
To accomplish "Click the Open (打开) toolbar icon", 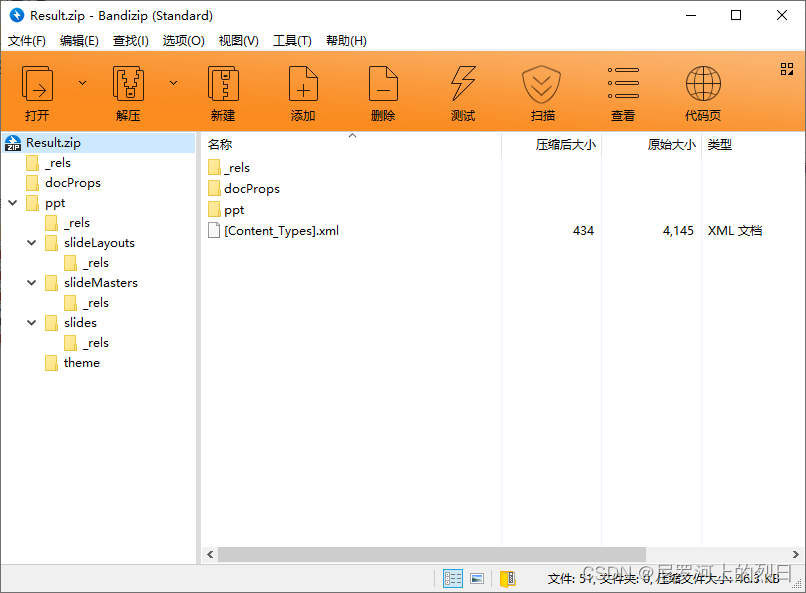I will pyautogui.click(x=38, y=84).
